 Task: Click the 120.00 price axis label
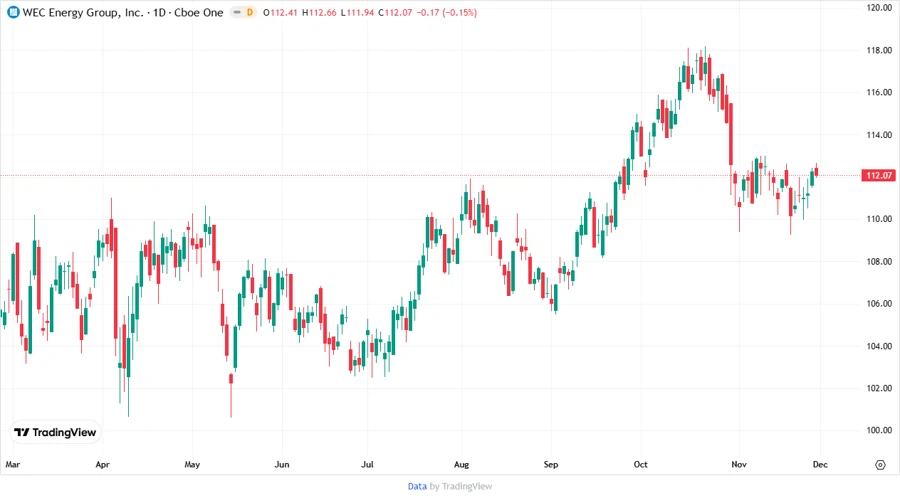[879, 8]
